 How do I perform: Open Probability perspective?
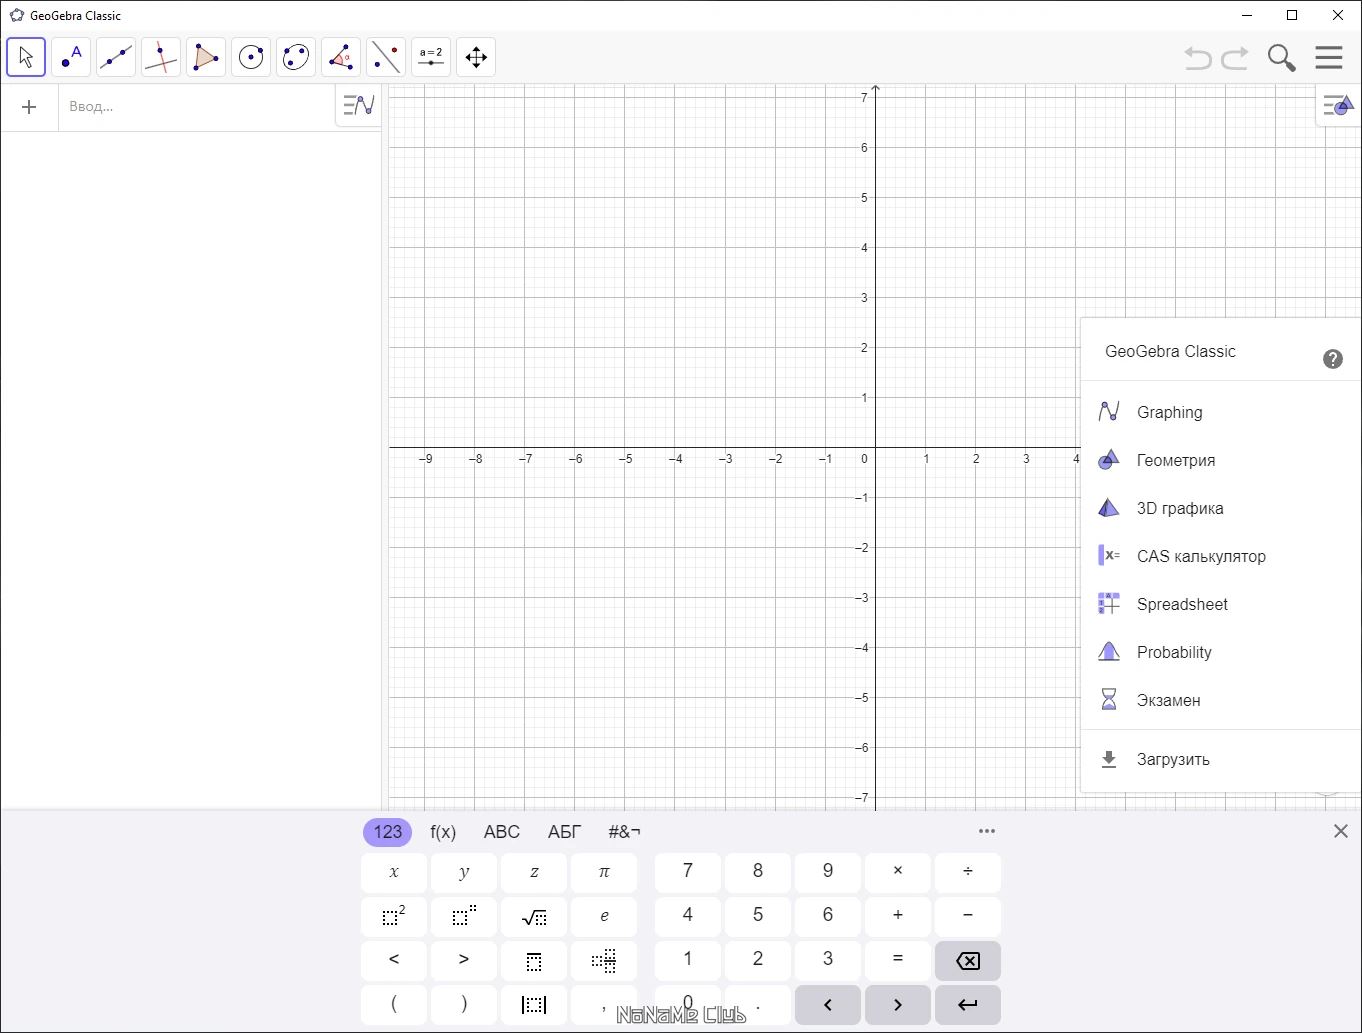pyautogui.click(x=1220, y=652)
